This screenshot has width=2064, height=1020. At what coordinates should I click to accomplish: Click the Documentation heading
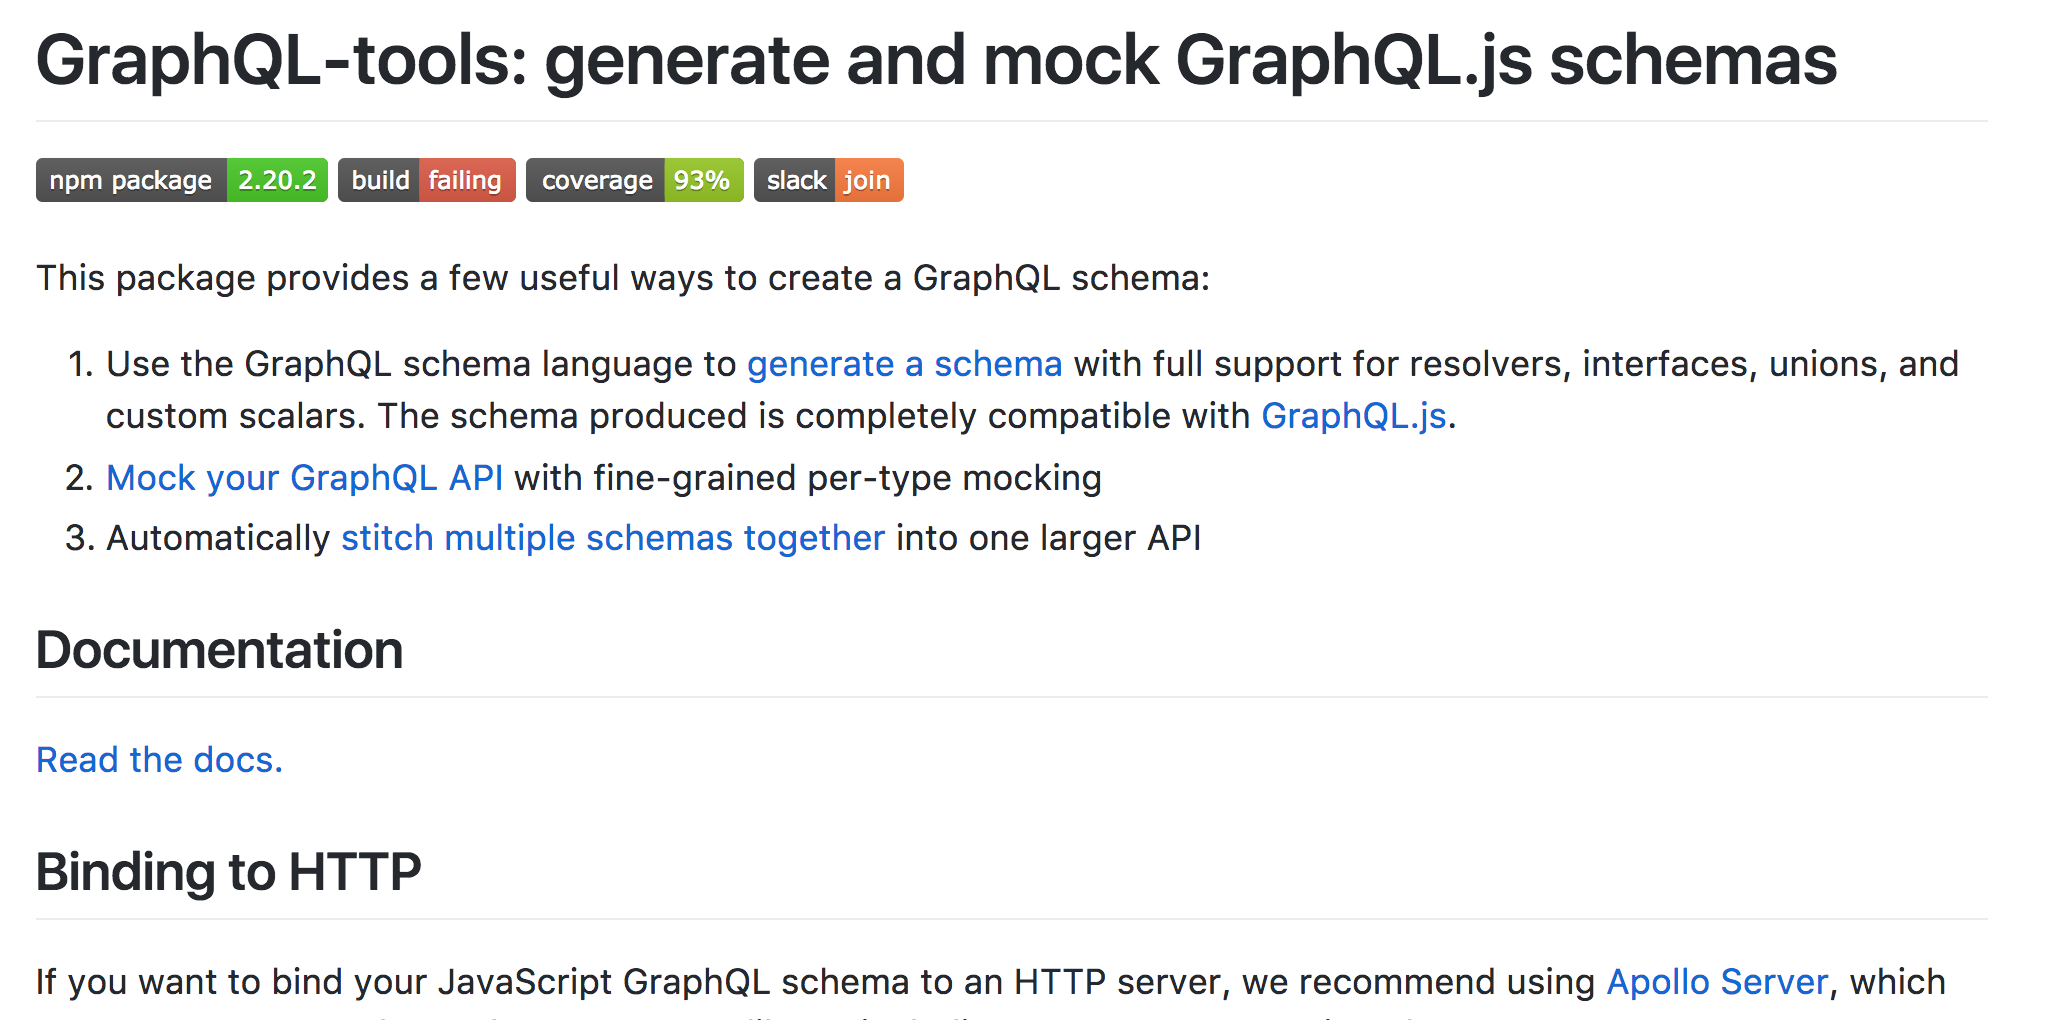(220, 650)
